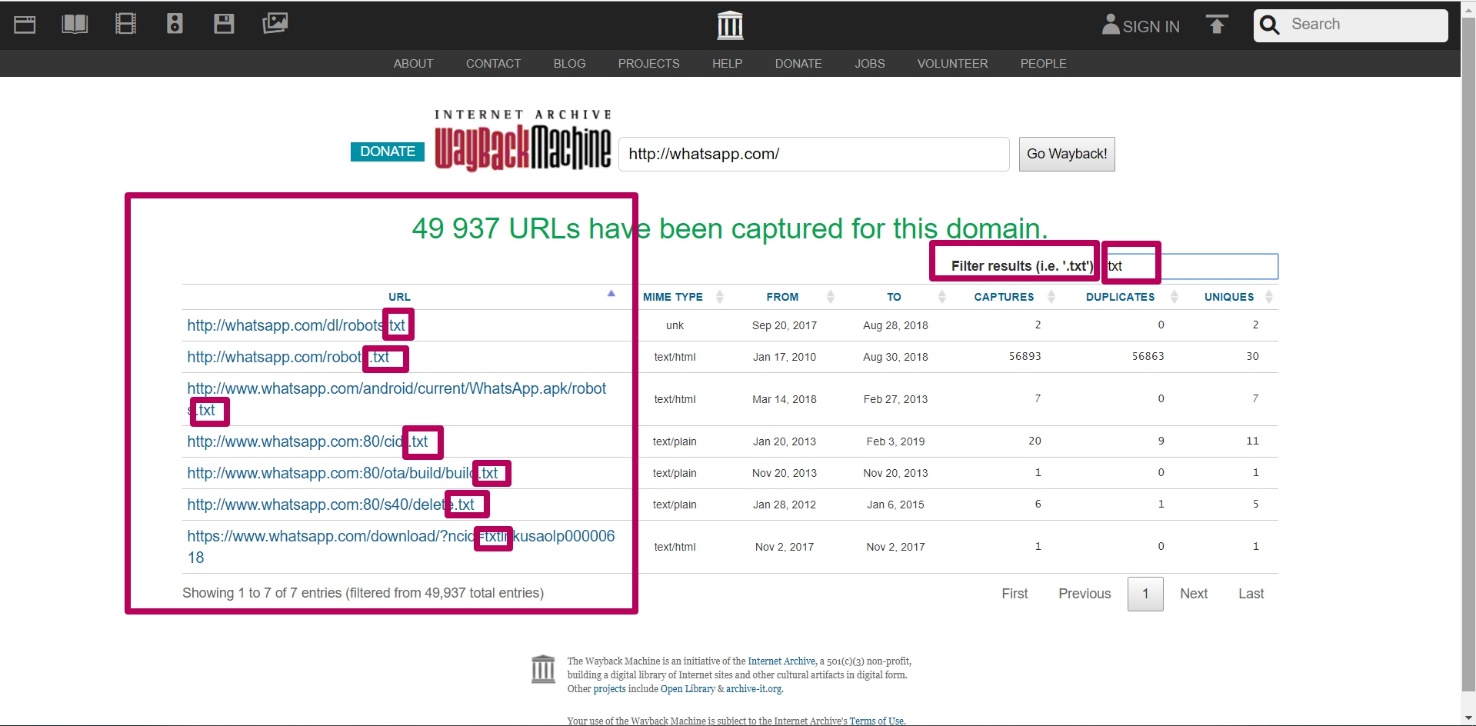Click the Upload arrow icon

[1217, 24]
